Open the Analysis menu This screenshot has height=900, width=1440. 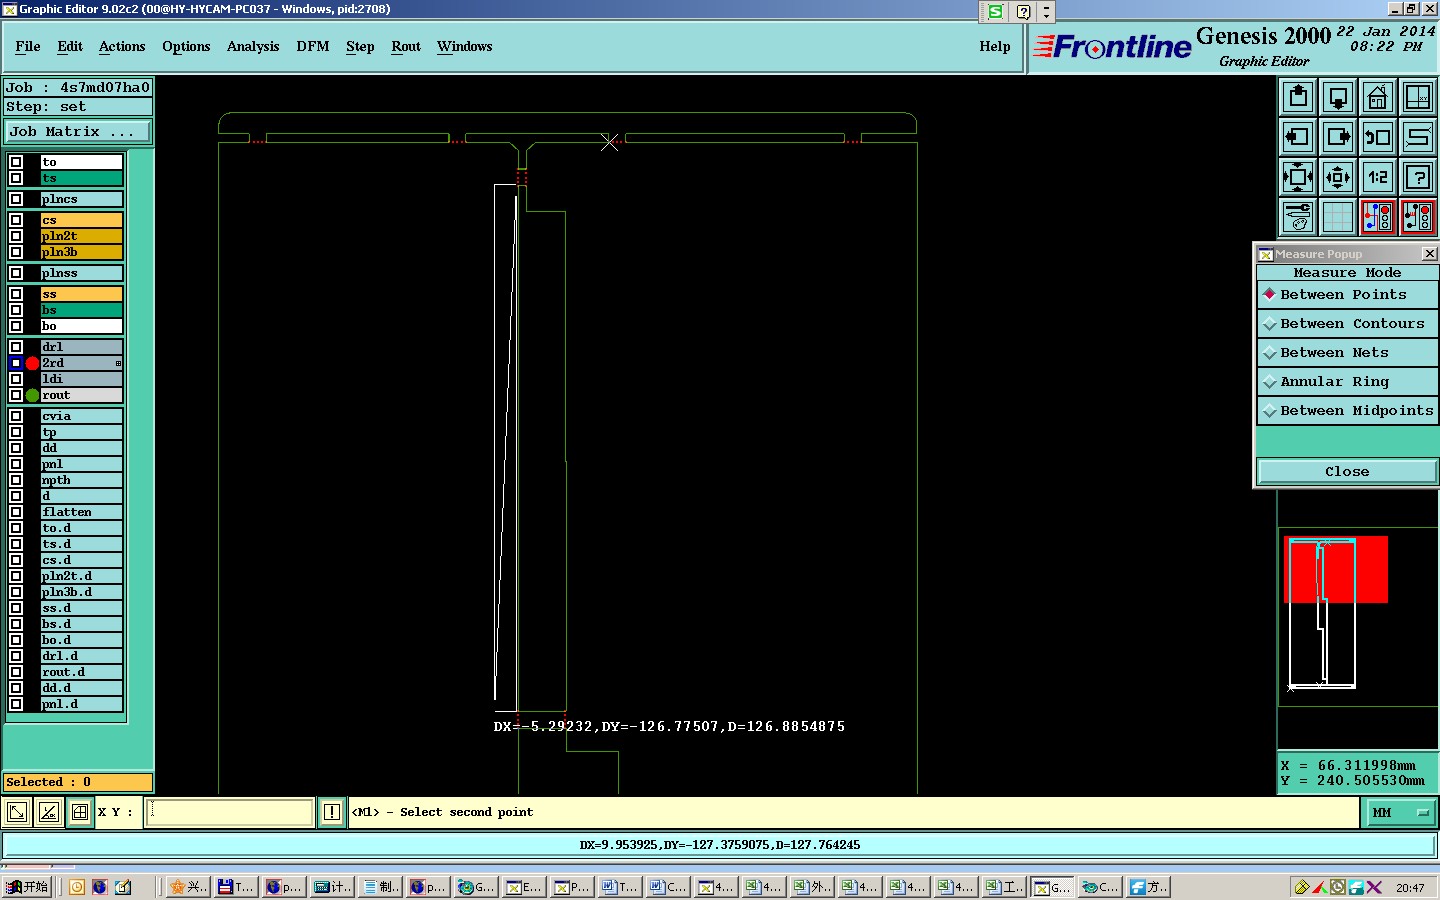[253, 47]
